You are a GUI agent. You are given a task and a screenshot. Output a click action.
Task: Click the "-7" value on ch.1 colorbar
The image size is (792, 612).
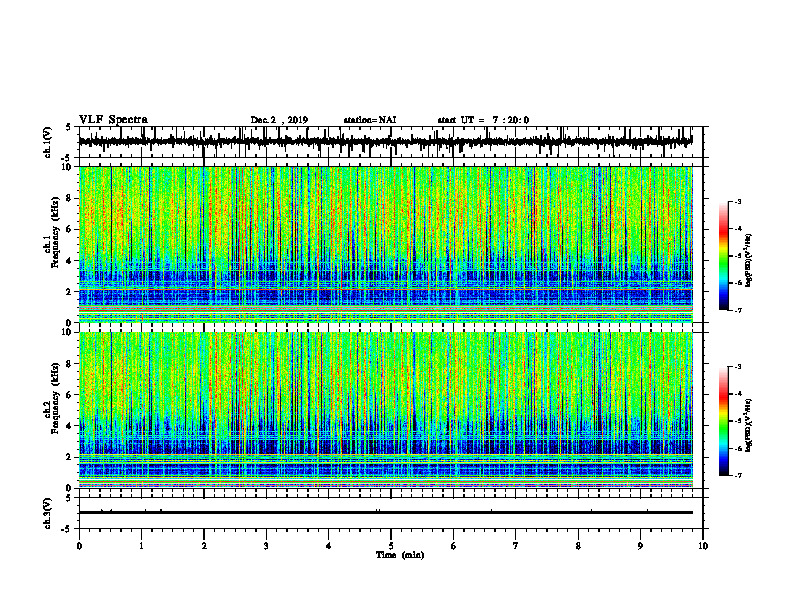click(738, 310)
